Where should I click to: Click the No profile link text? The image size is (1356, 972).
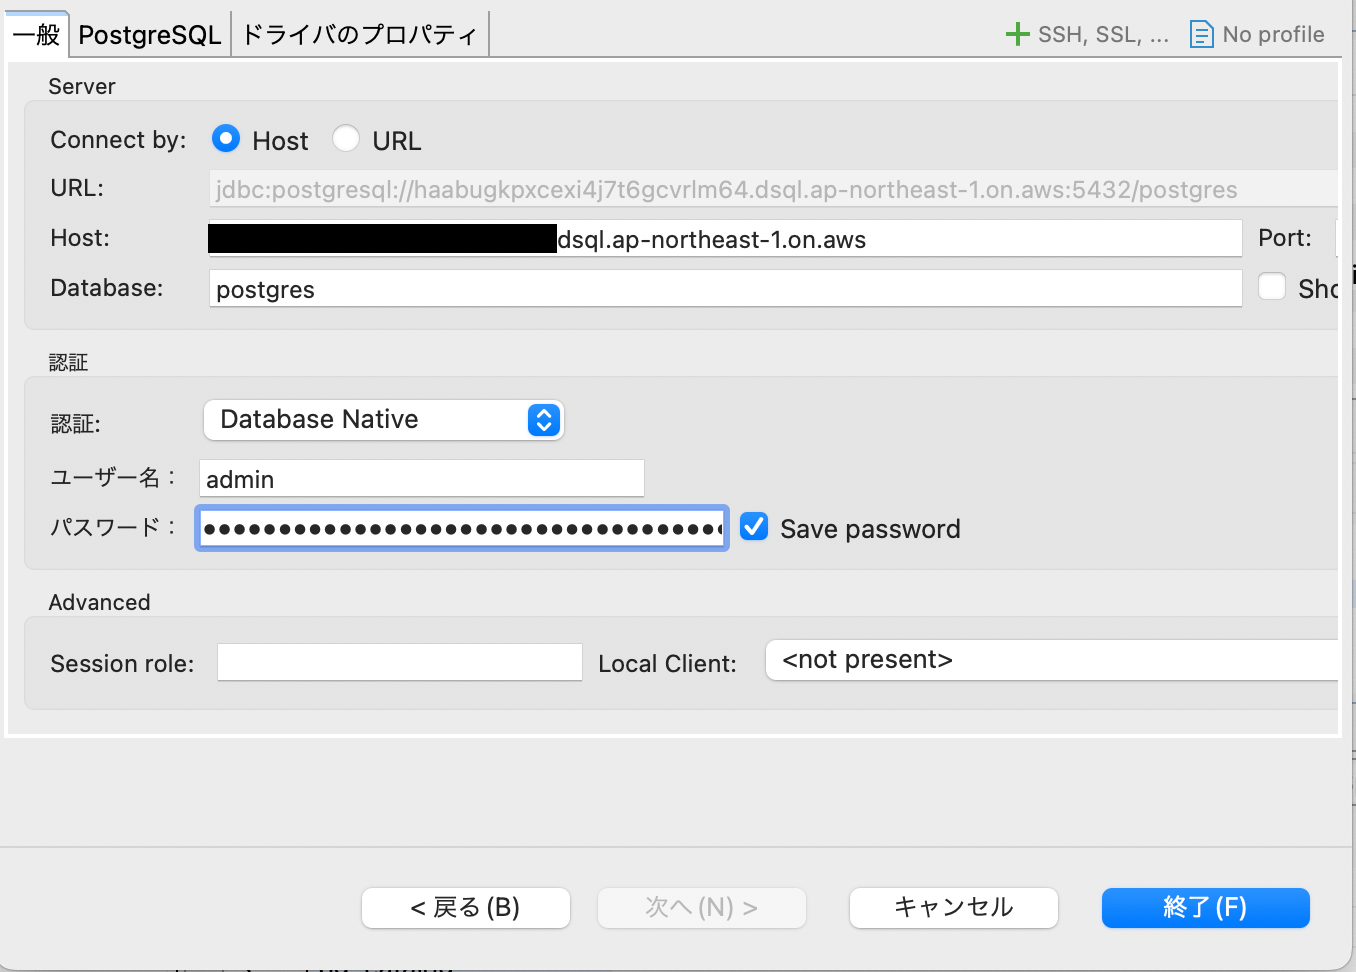tap(1273, 35)
